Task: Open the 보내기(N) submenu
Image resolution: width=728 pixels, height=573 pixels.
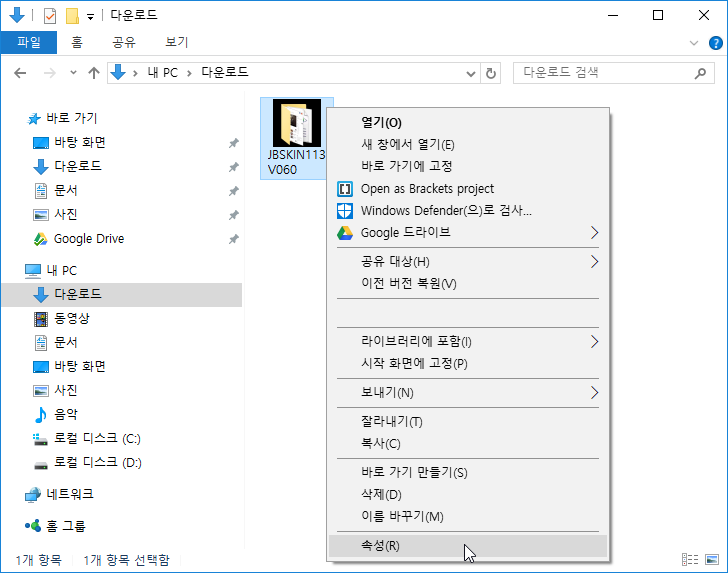Action: 468,393
